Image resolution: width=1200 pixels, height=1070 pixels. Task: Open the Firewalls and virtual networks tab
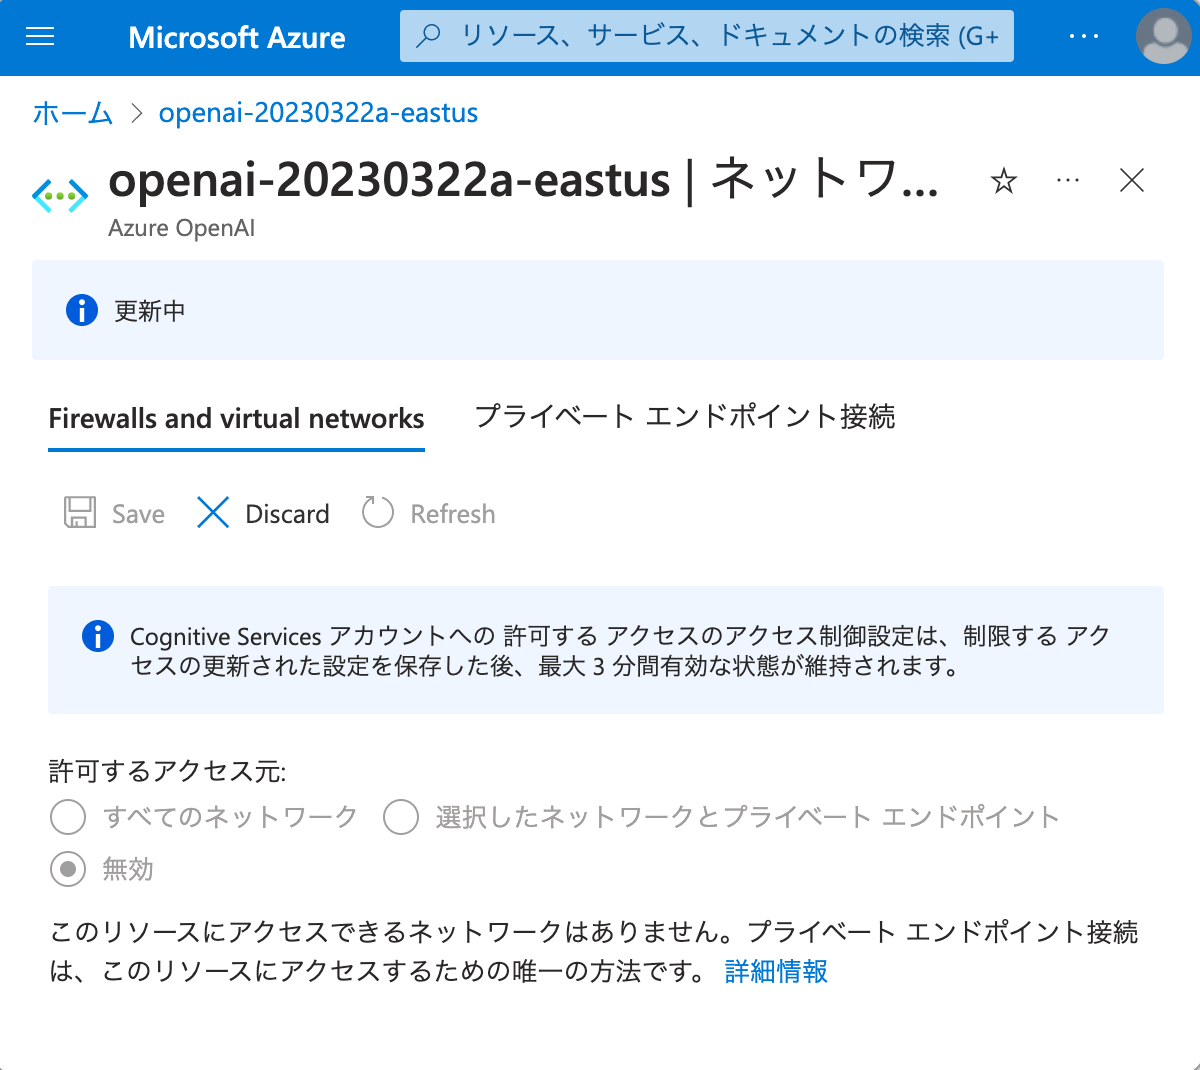(x=236, y=418)
